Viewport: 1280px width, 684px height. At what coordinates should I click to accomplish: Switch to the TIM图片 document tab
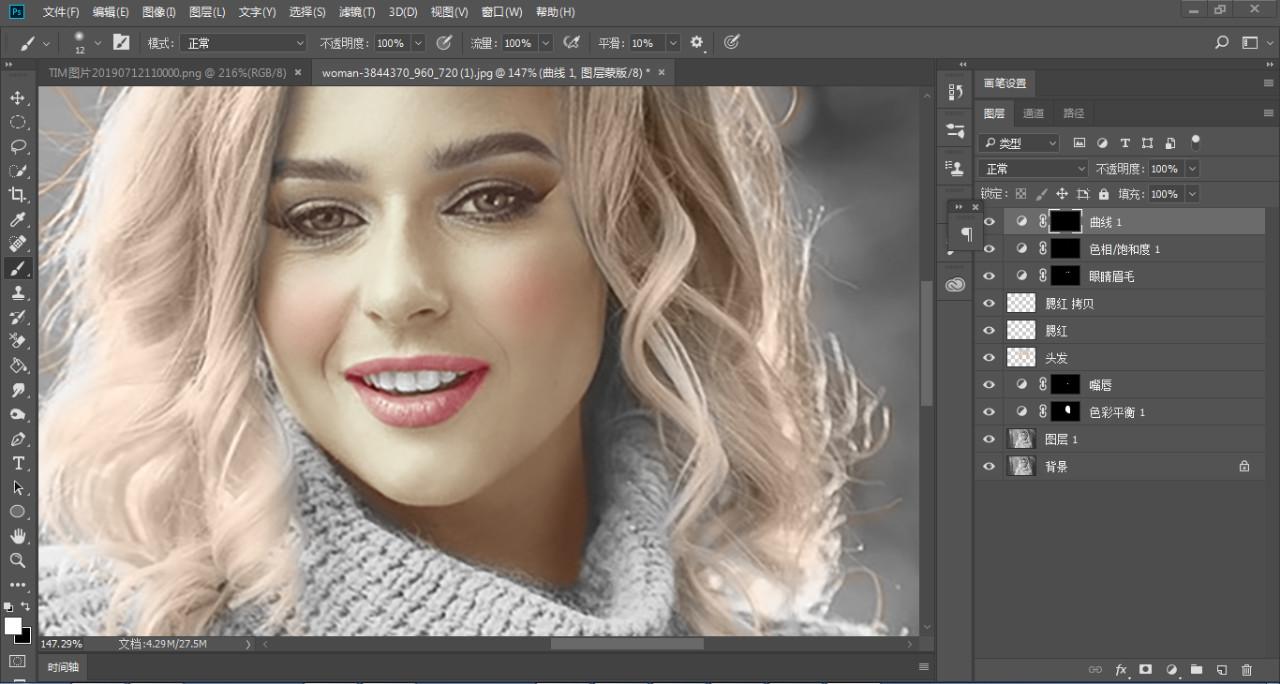coord(167,73)
